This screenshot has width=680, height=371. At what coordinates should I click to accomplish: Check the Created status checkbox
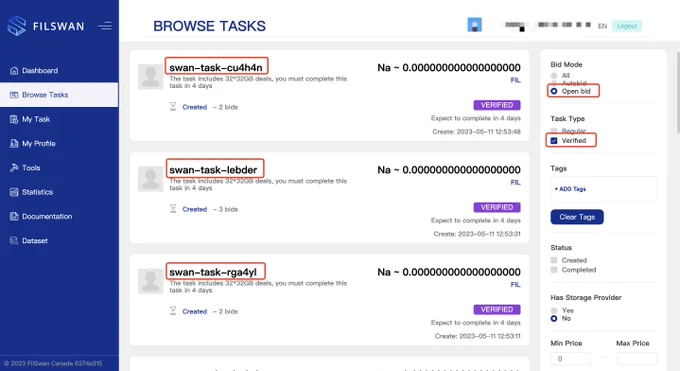click(x=554, y=260)
